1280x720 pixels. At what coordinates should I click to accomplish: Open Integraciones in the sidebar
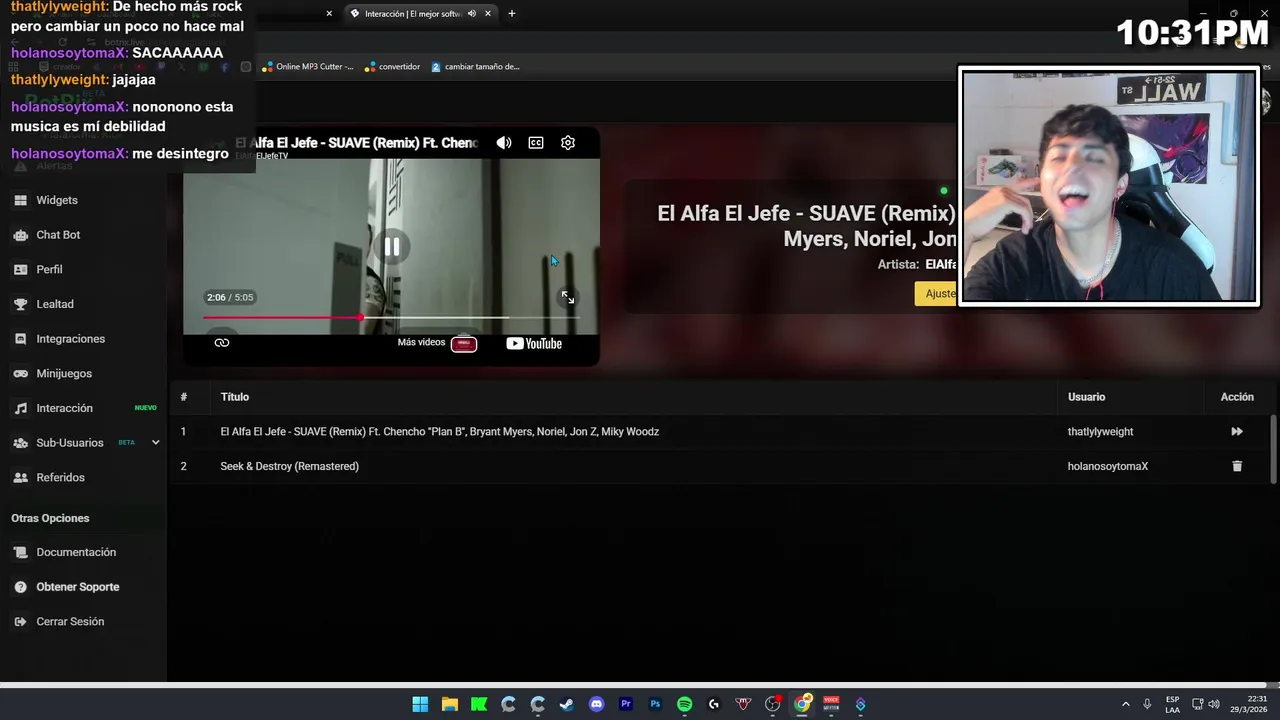[70, 339]
